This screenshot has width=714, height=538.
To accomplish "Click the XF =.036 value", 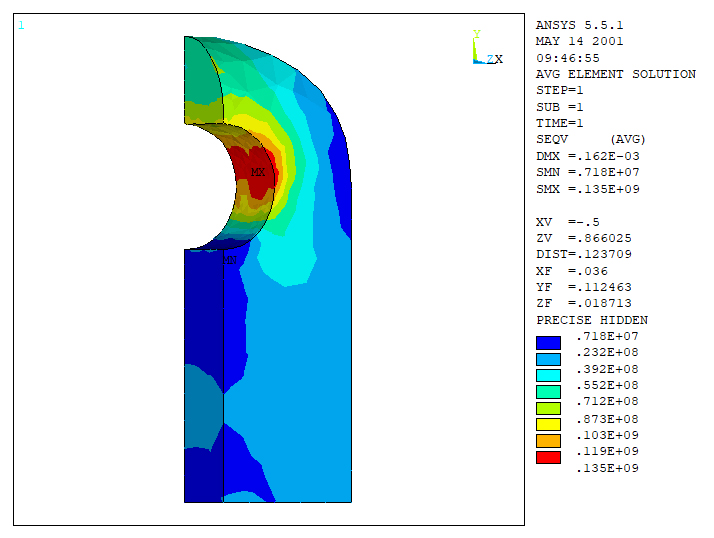I will click(x=571, y=272).
